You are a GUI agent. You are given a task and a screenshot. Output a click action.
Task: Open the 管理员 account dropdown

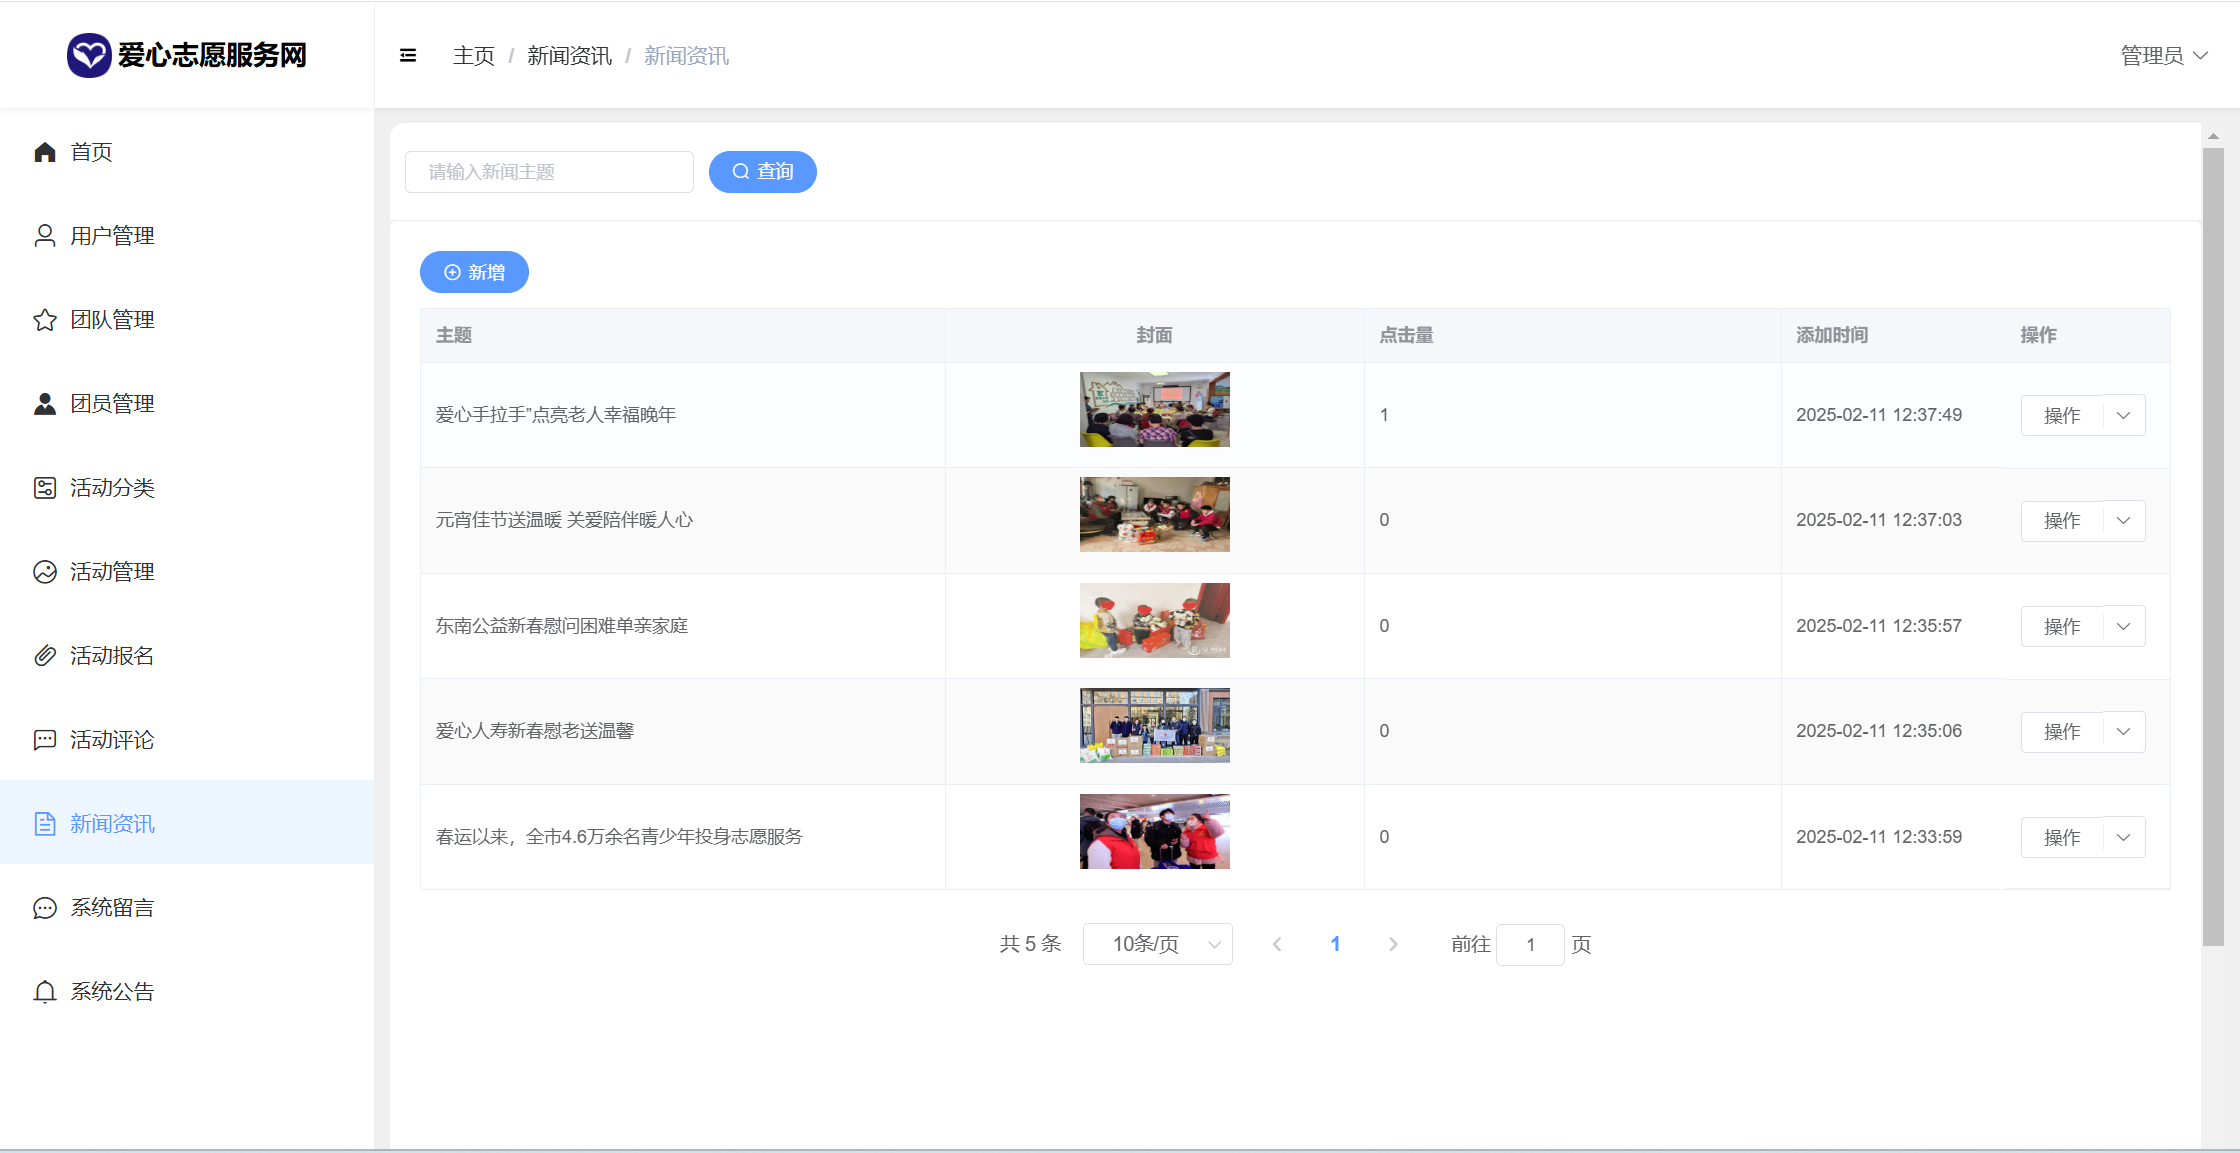coord(2163,56)
